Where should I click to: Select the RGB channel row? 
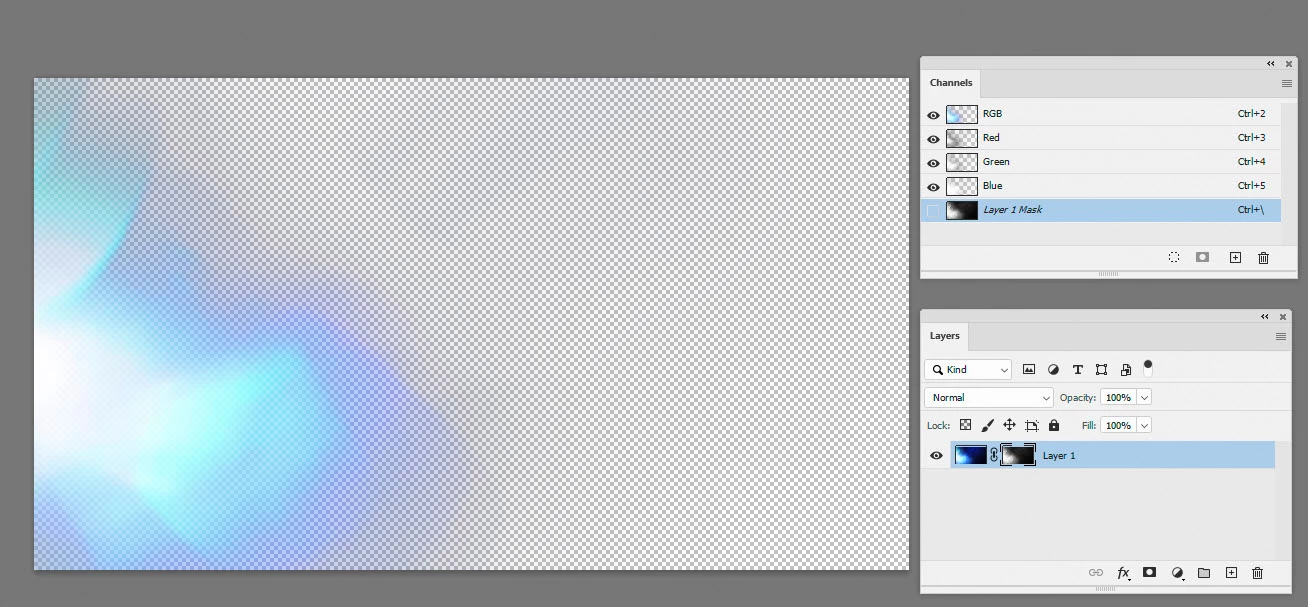[x=1101, y=114]
